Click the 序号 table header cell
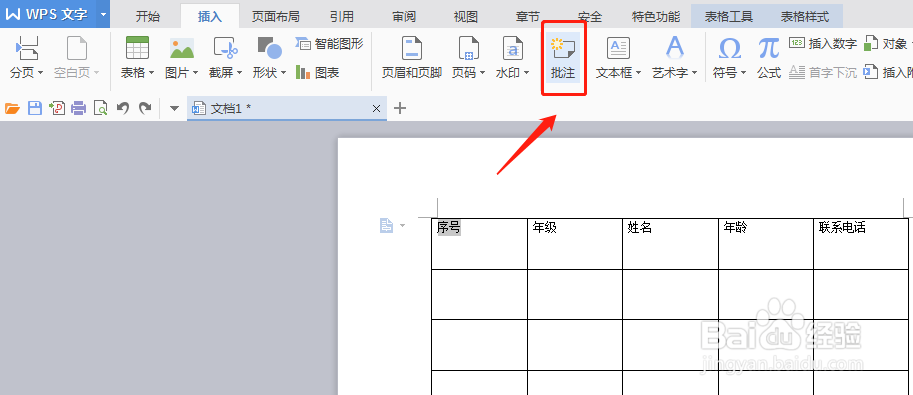This screenshot has width=913, height=395. (x=479, y=244)
